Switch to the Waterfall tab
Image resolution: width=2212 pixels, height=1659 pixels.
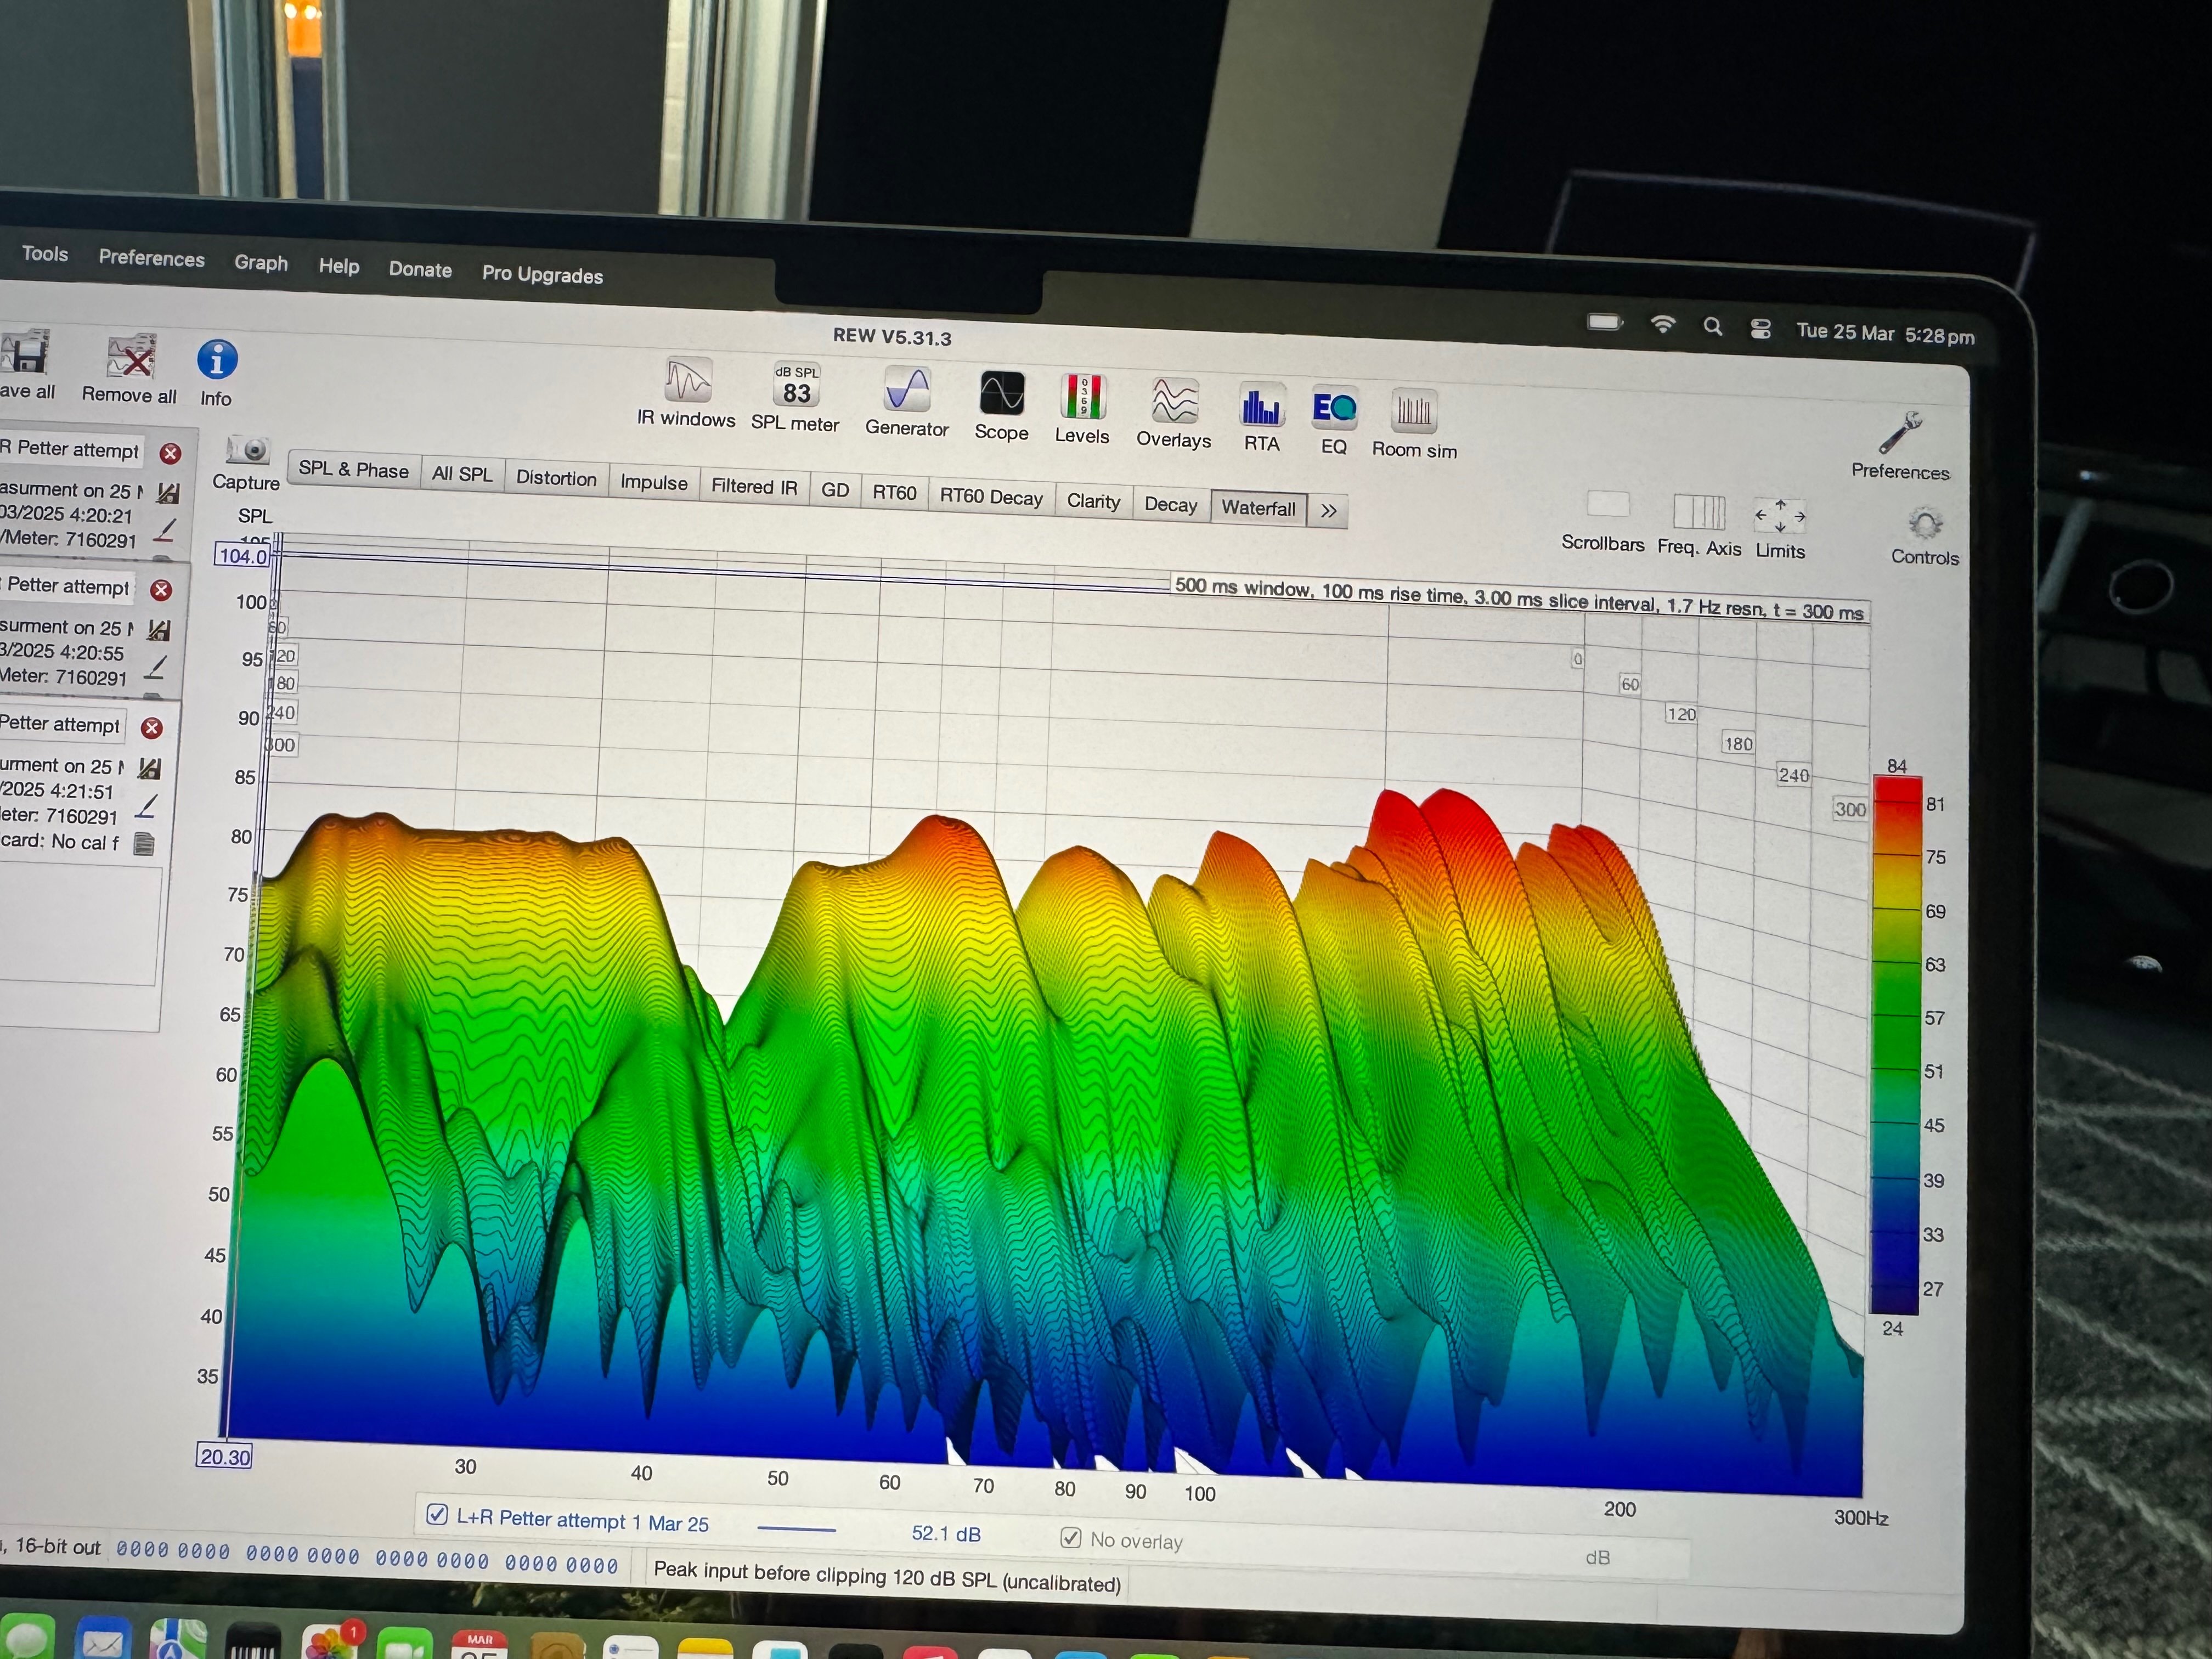pos(1258,508)
